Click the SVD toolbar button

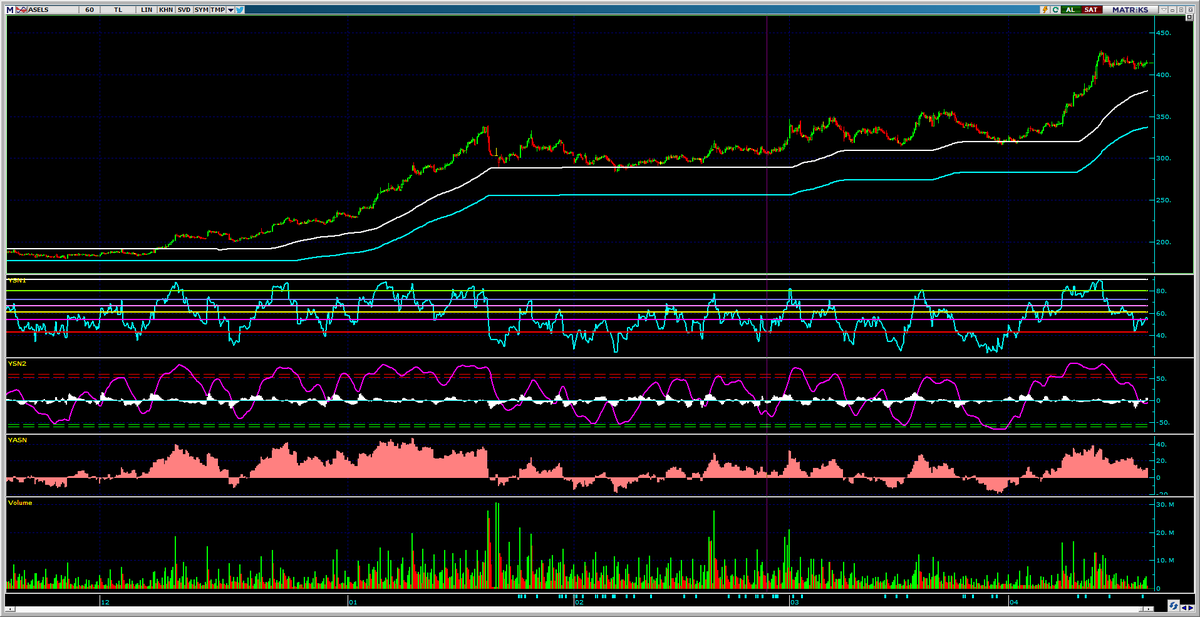point(184,10)
